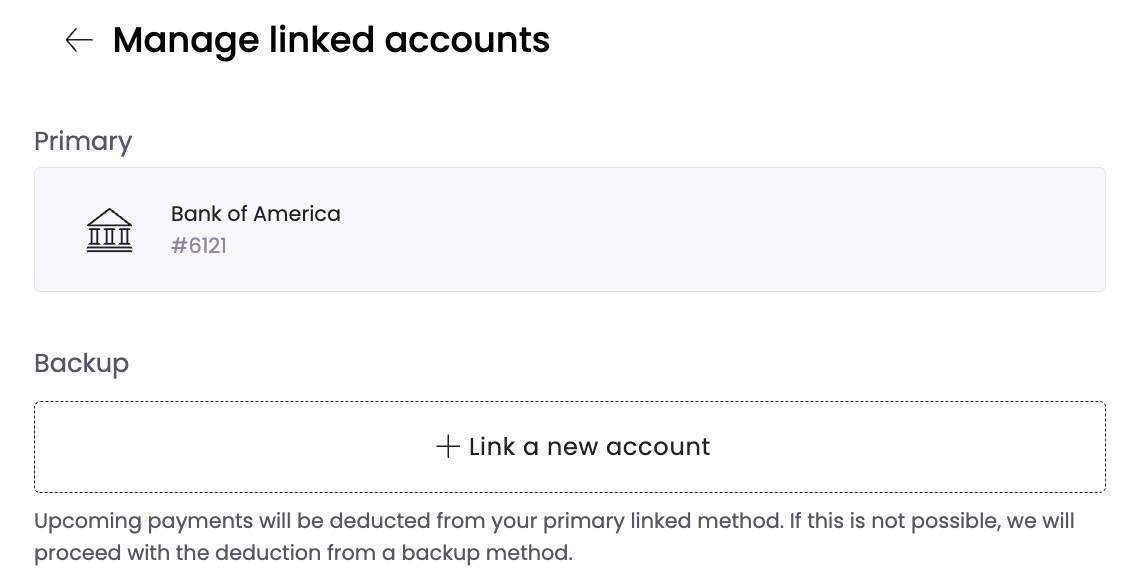Click the plus icon for linking
The image size is (1144, 588).
point(447,446)
